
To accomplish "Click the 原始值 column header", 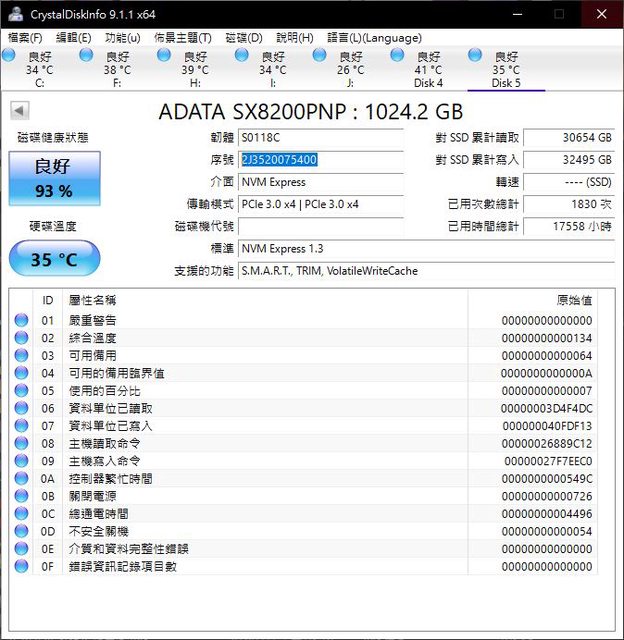I will [x=574, y=300].
